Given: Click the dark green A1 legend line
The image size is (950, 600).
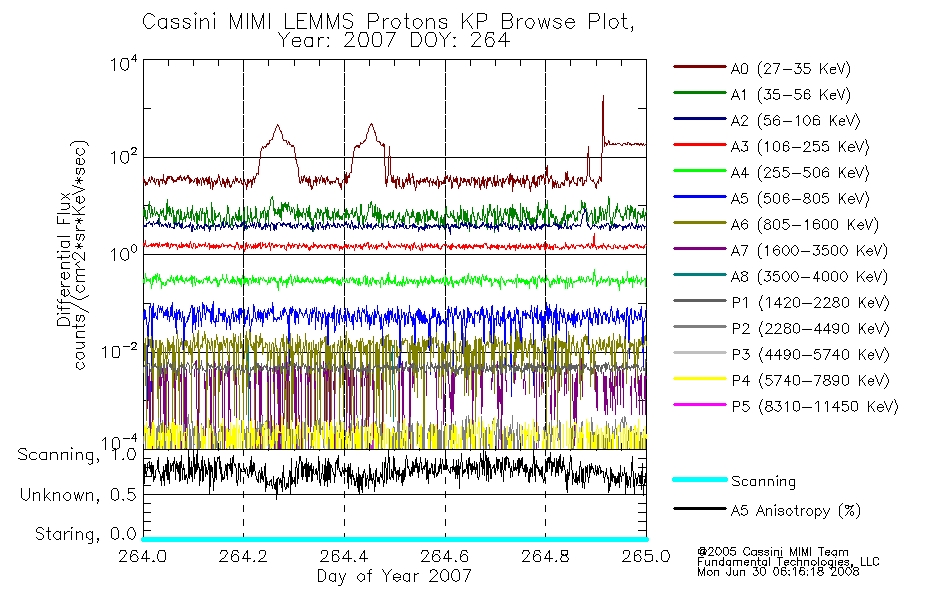Looking at the screenshot, I should pos(699,93).
